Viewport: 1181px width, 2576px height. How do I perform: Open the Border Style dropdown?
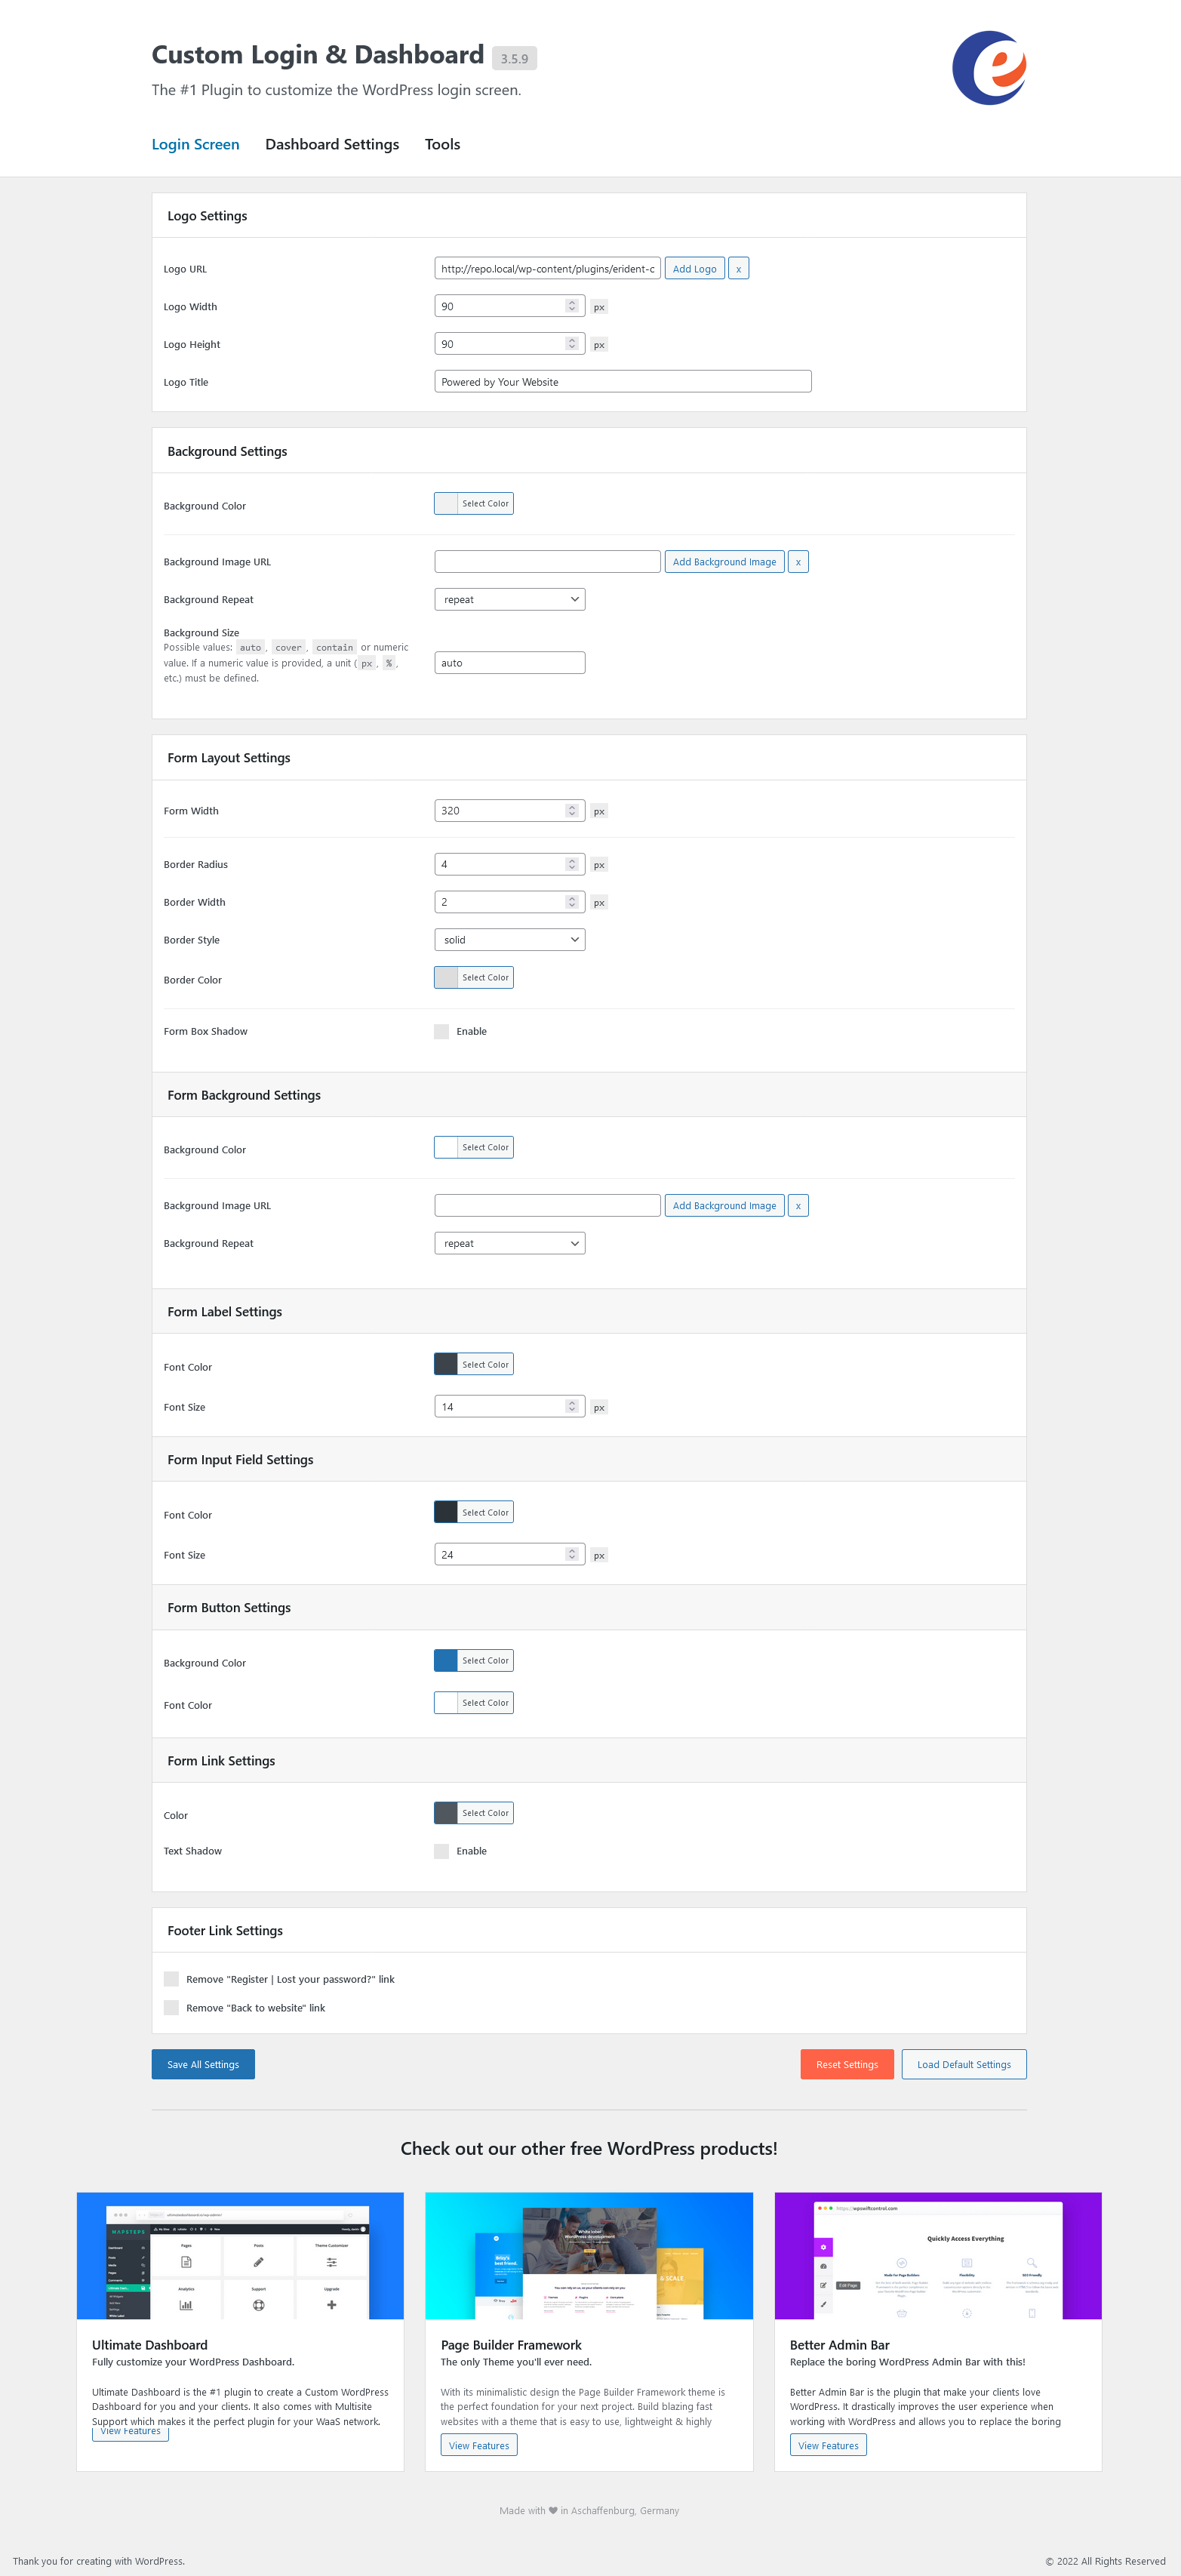(509, 940)
